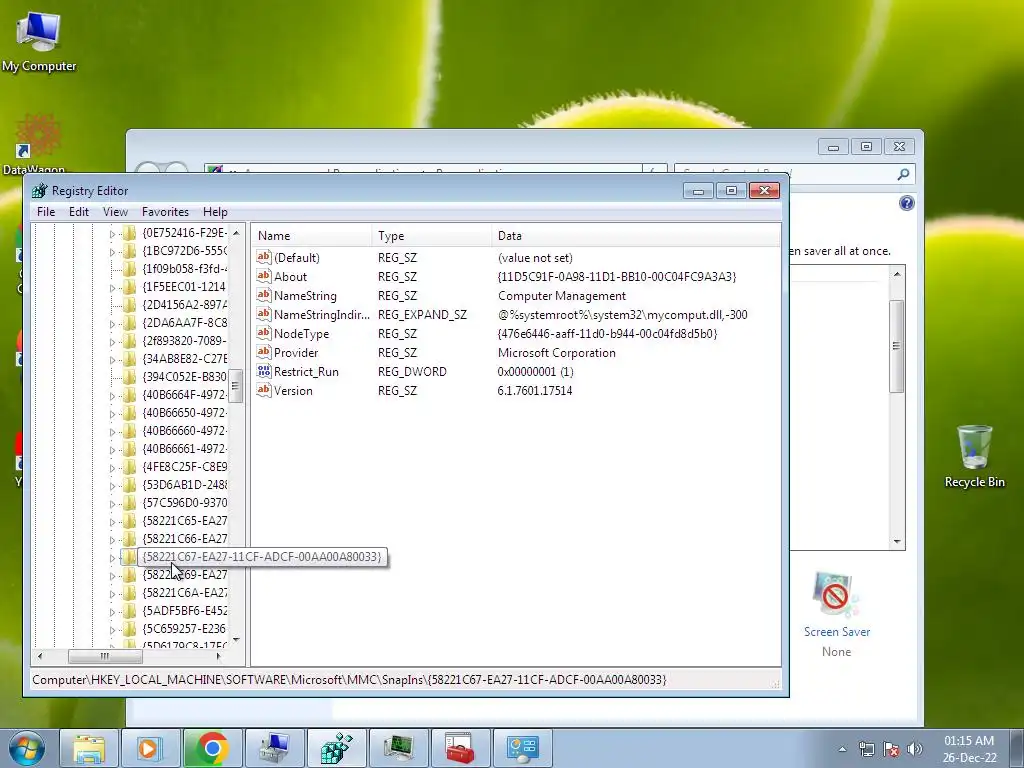This screenshot has width=1024, height=768.
Task: Click the Version string value icon
Action: (263, 390)
